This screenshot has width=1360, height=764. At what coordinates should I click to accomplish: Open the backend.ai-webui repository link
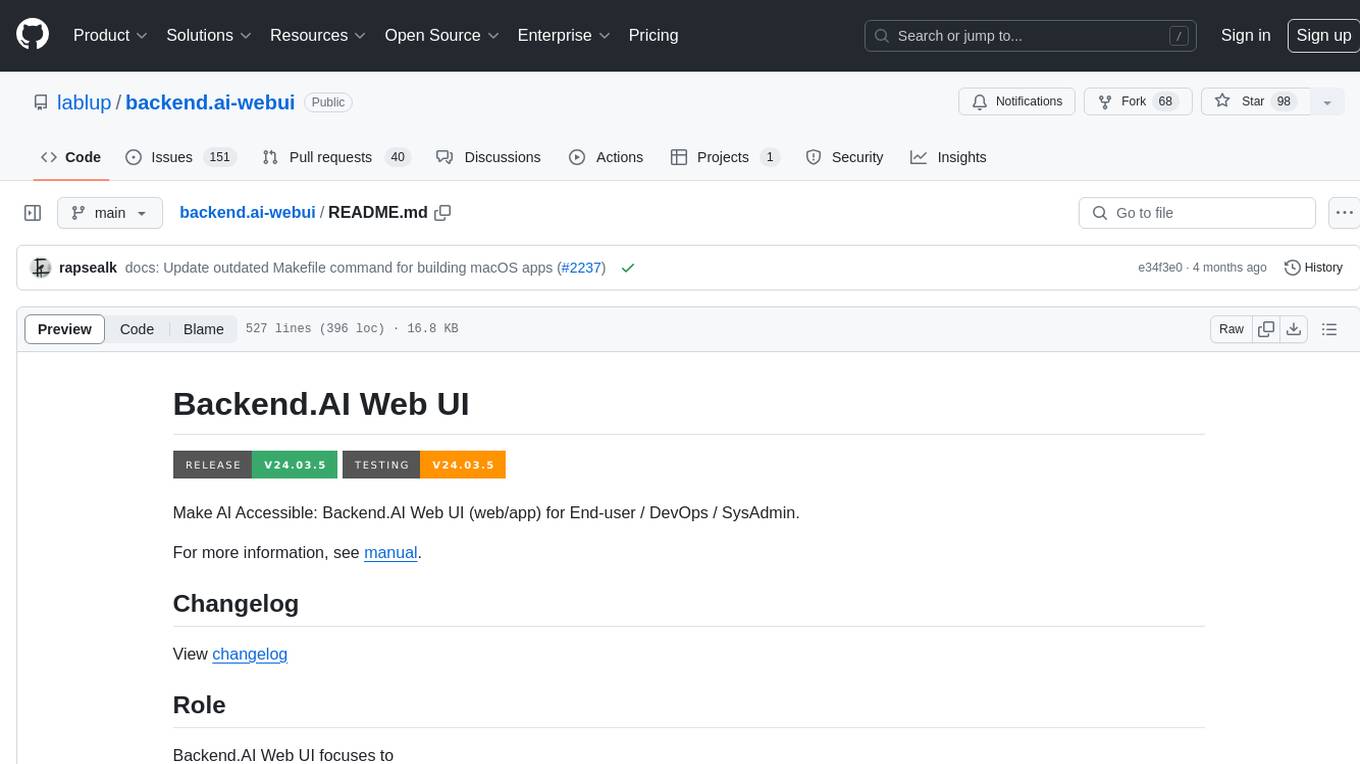210,102
